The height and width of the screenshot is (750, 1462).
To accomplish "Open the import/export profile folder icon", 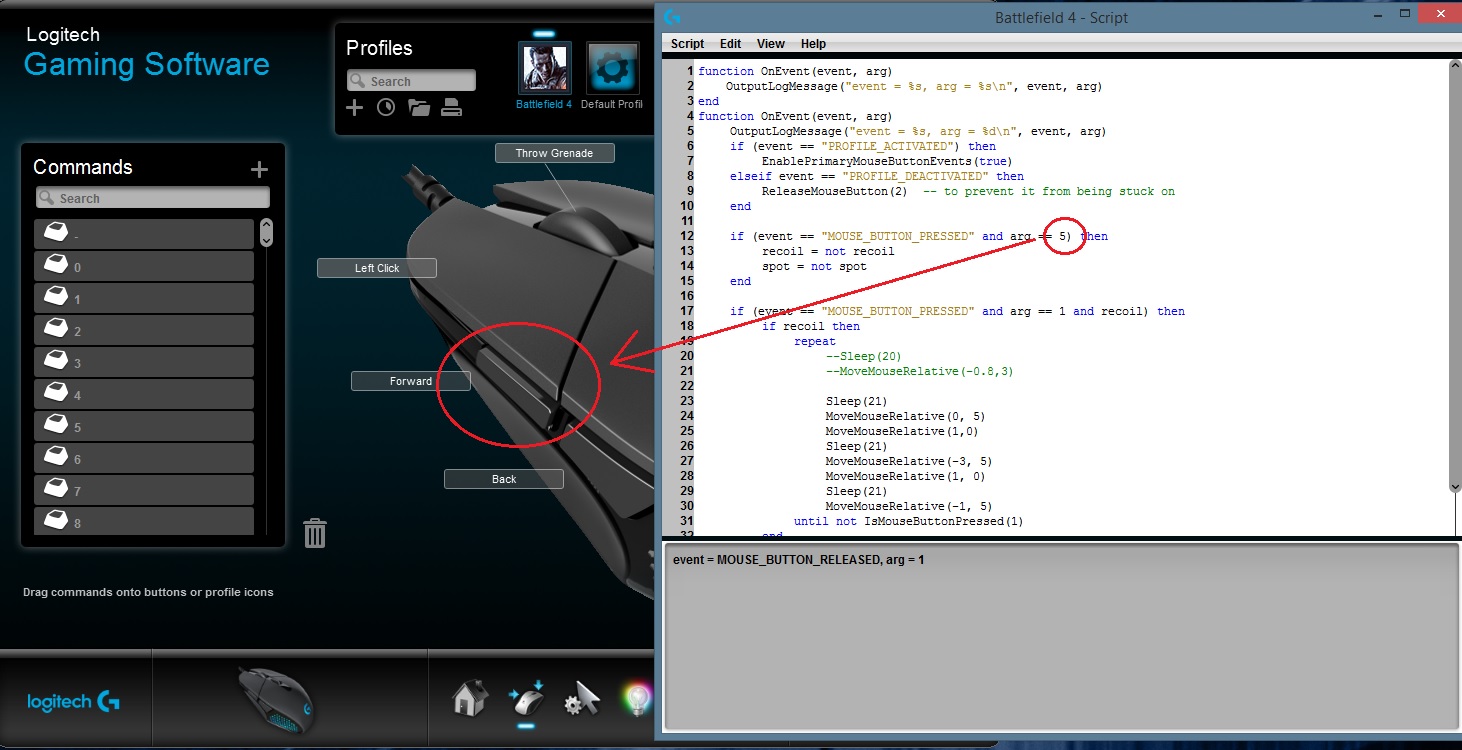I will 419,108.
